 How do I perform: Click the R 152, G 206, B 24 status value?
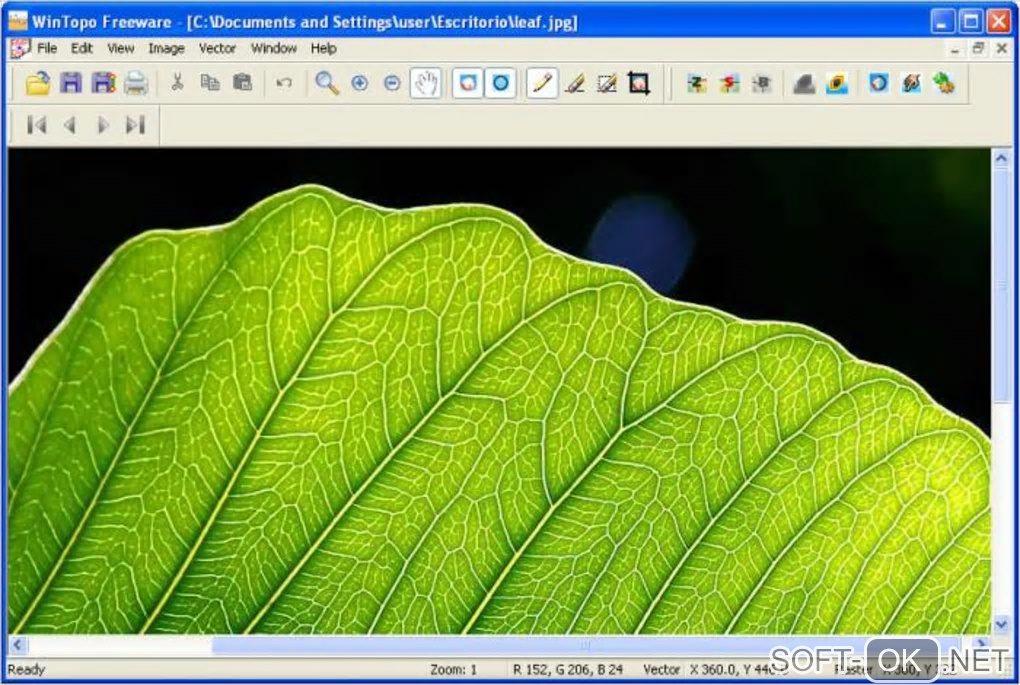pos(567,669)
